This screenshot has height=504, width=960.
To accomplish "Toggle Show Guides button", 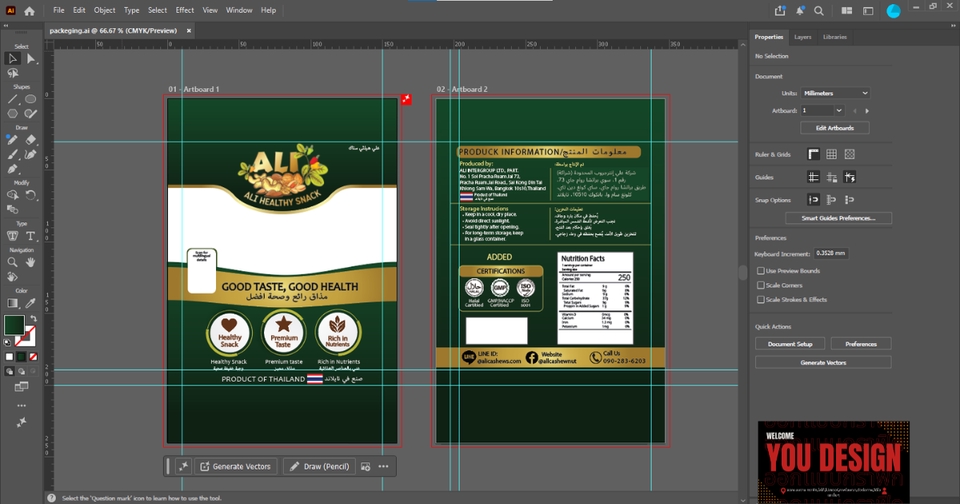I will pos(813,177).
